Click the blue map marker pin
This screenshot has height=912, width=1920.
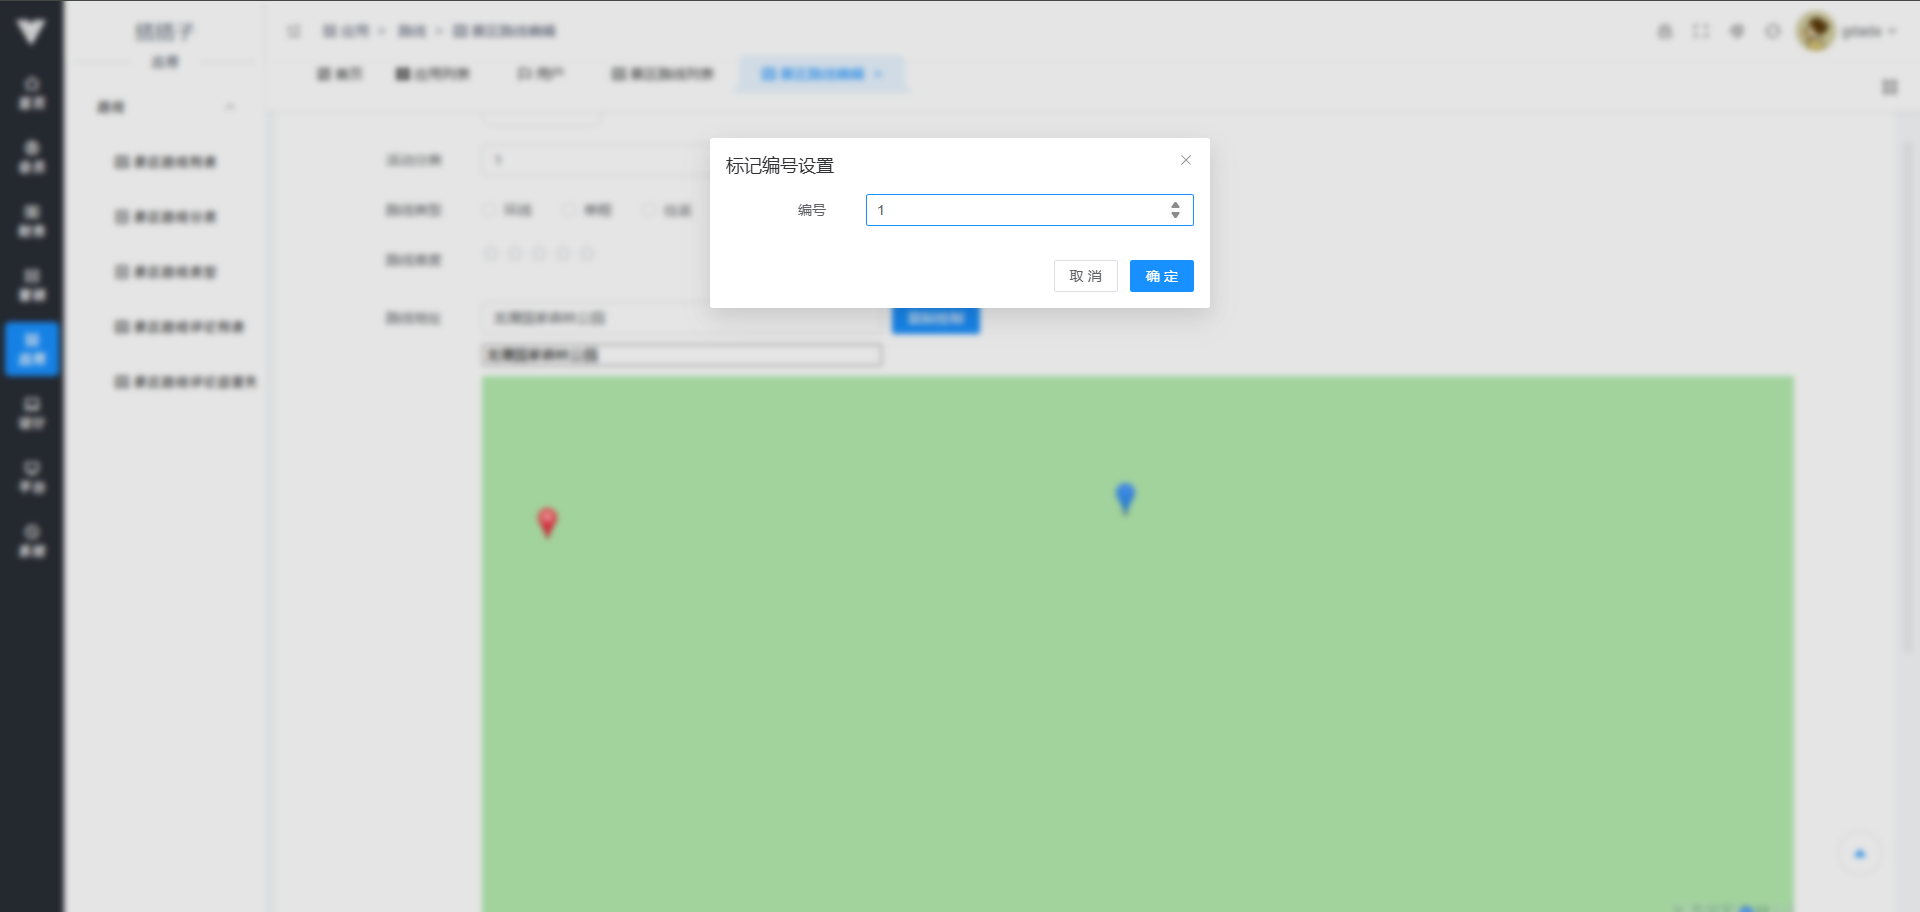(1125, 496)
